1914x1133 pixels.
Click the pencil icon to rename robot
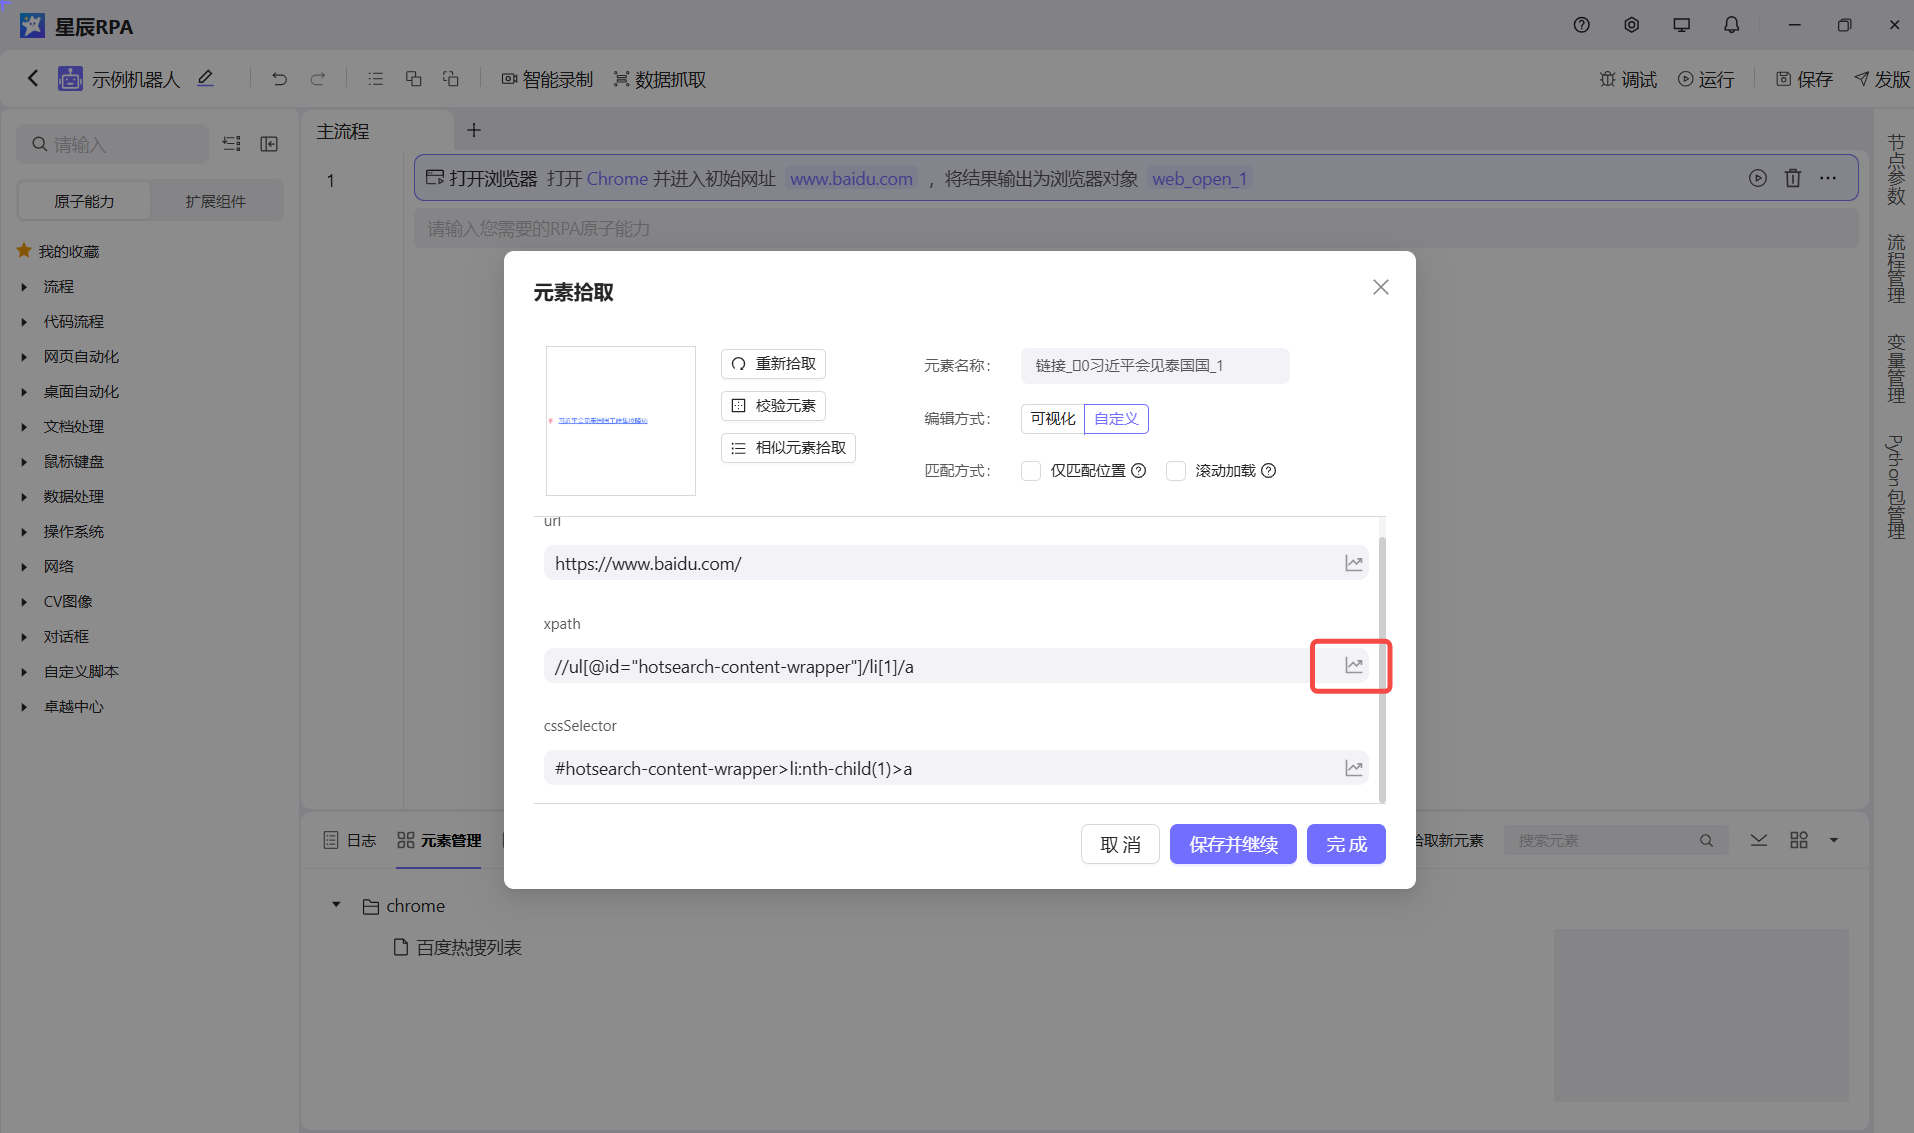[206, 79]
